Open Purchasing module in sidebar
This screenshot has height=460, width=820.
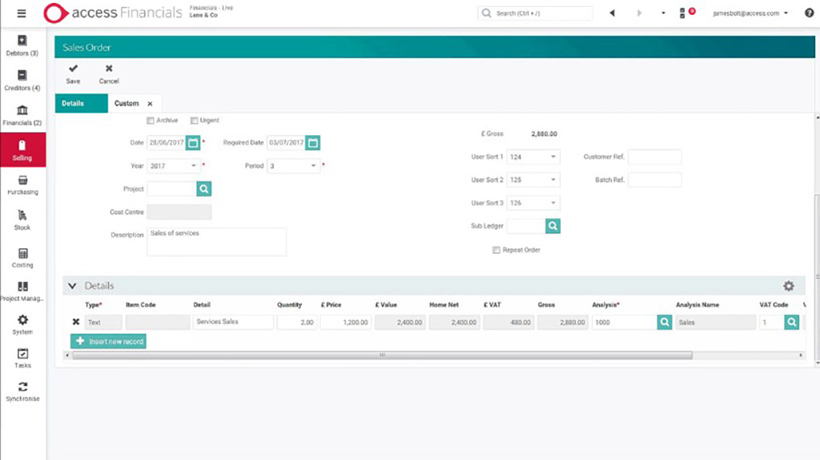(x=22, y=185)
